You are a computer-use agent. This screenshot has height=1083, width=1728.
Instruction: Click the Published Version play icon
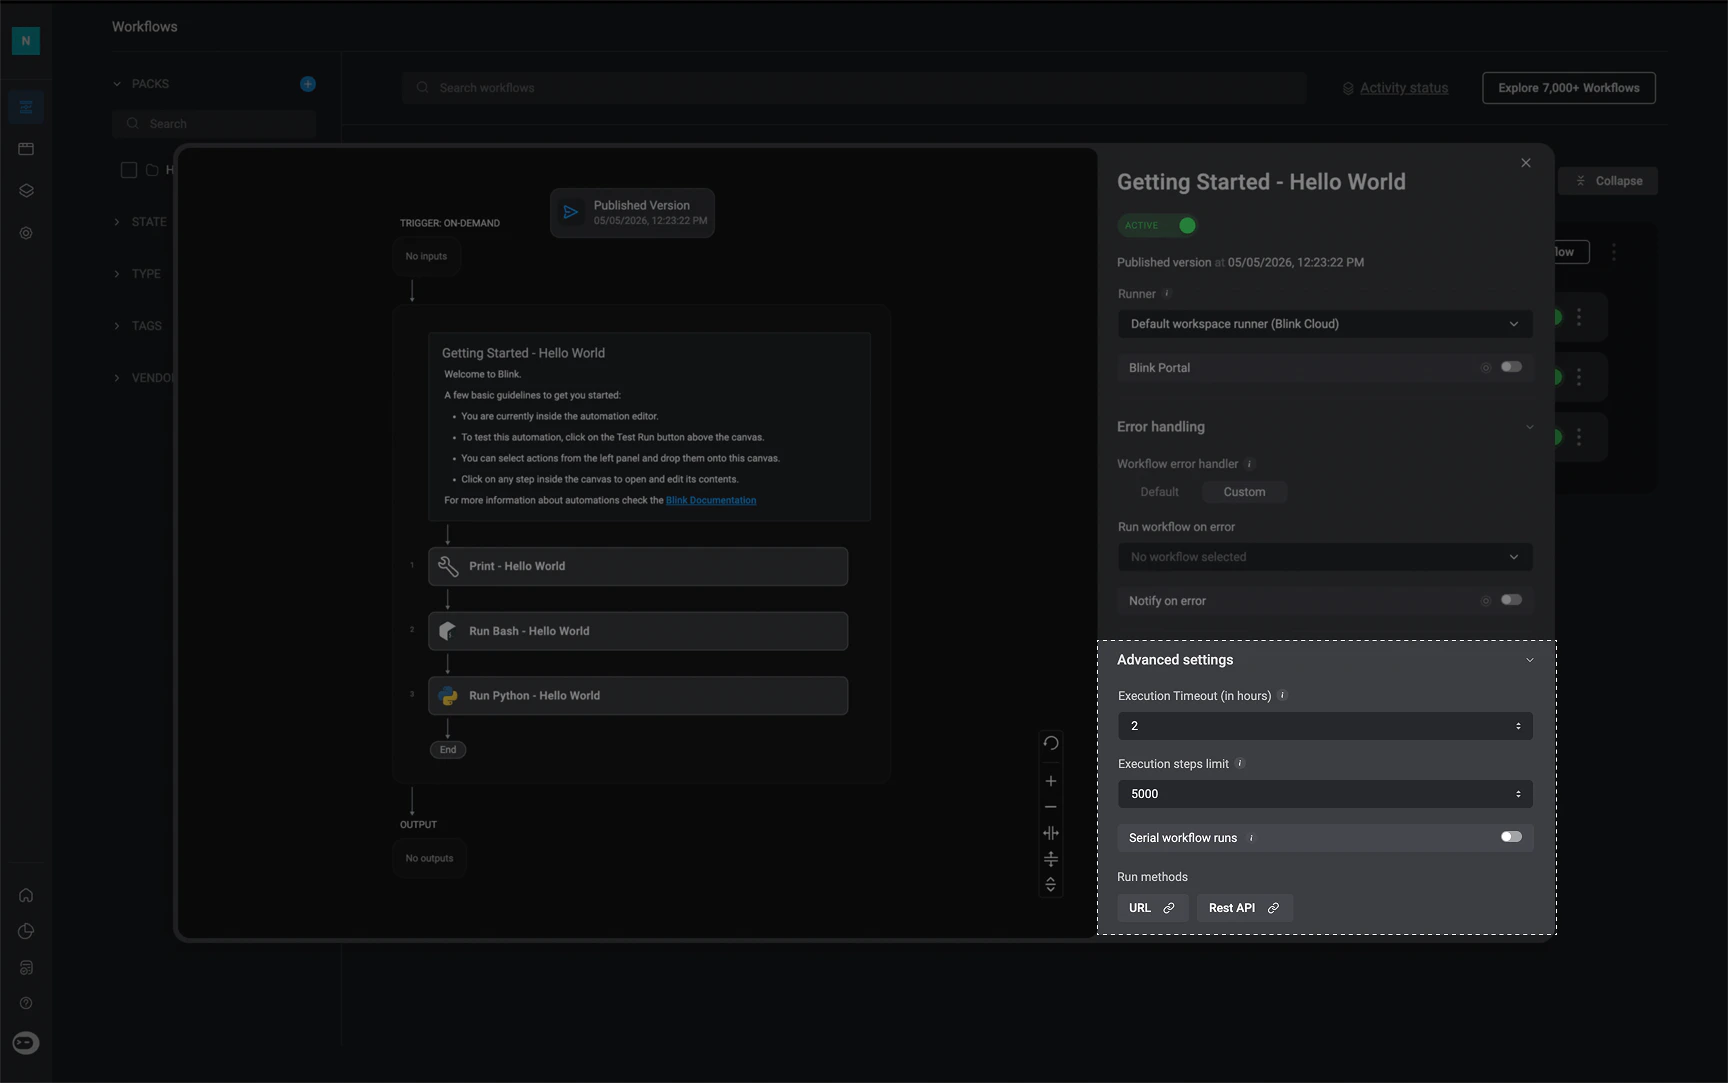click(x=571, y=212)
